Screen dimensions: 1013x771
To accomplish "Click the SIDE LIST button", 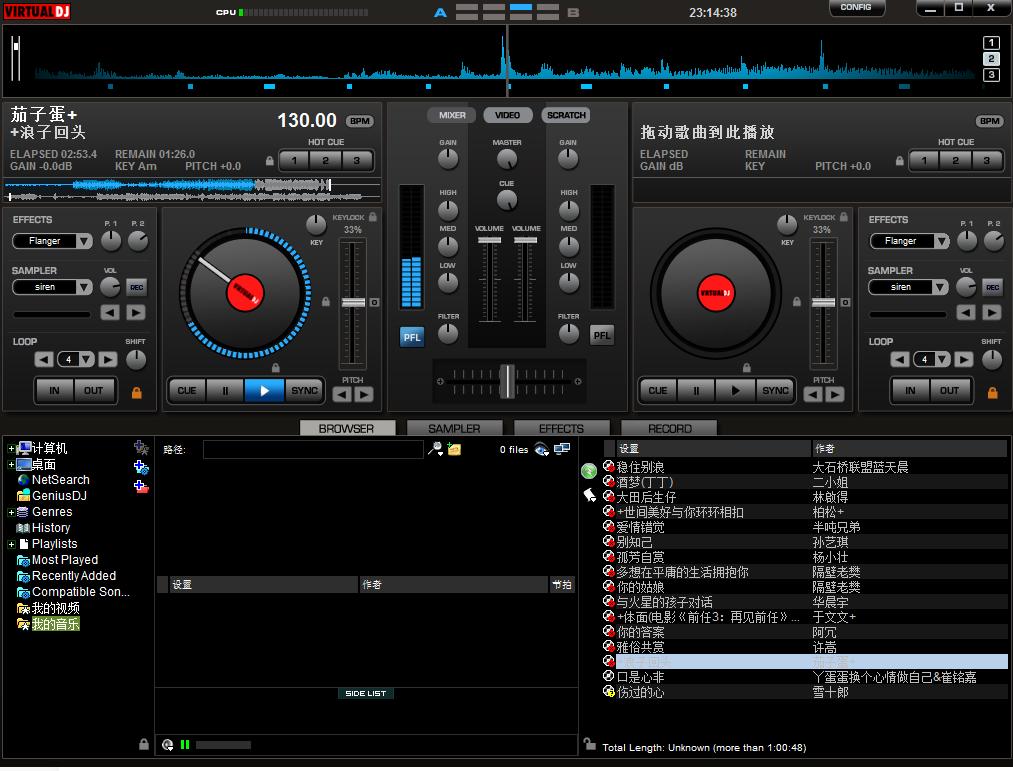I will pyautogui.click(x=366, y=693).
